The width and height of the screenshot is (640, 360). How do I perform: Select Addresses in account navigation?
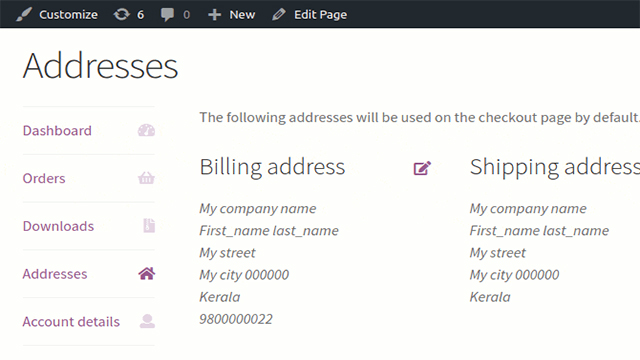[x=55, y=274]
